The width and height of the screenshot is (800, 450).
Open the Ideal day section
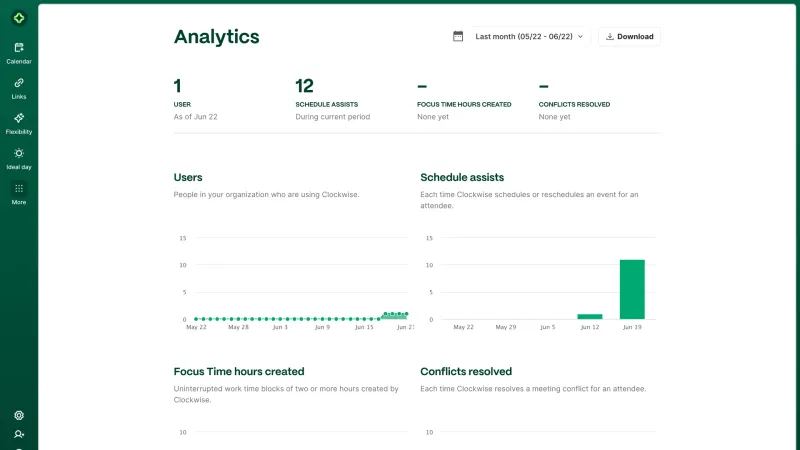click(19, 159)
